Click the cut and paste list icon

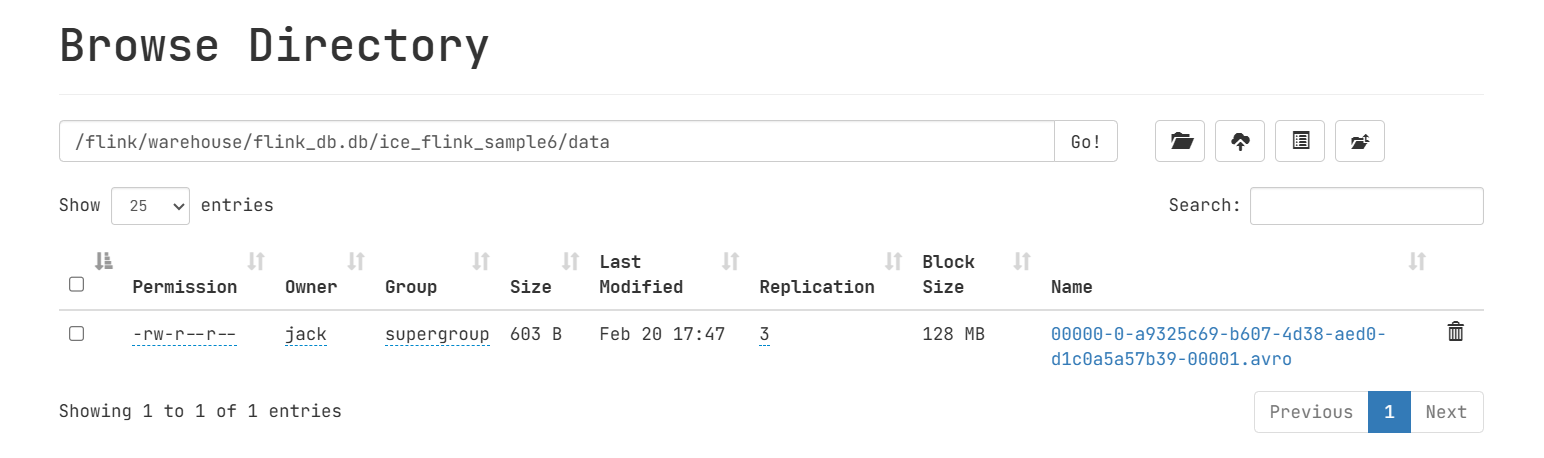pos(1300,141)
